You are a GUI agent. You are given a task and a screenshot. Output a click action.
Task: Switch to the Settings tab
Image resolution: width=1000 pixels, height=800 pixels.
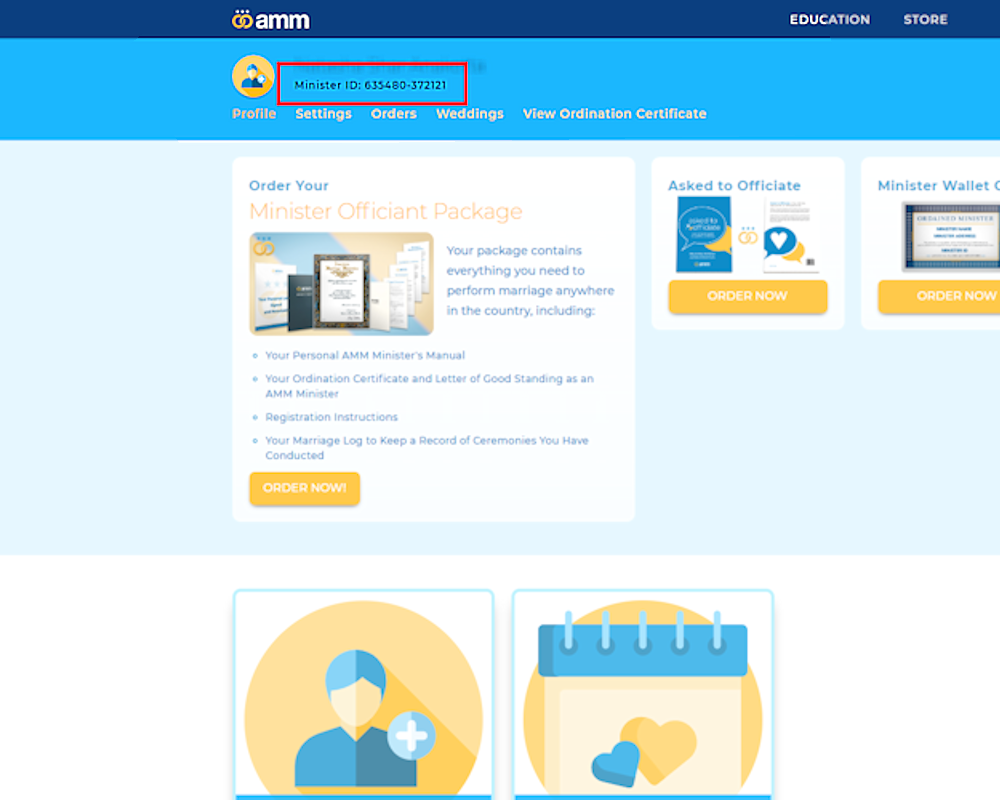pyautogui.click(x=323, y=114)
